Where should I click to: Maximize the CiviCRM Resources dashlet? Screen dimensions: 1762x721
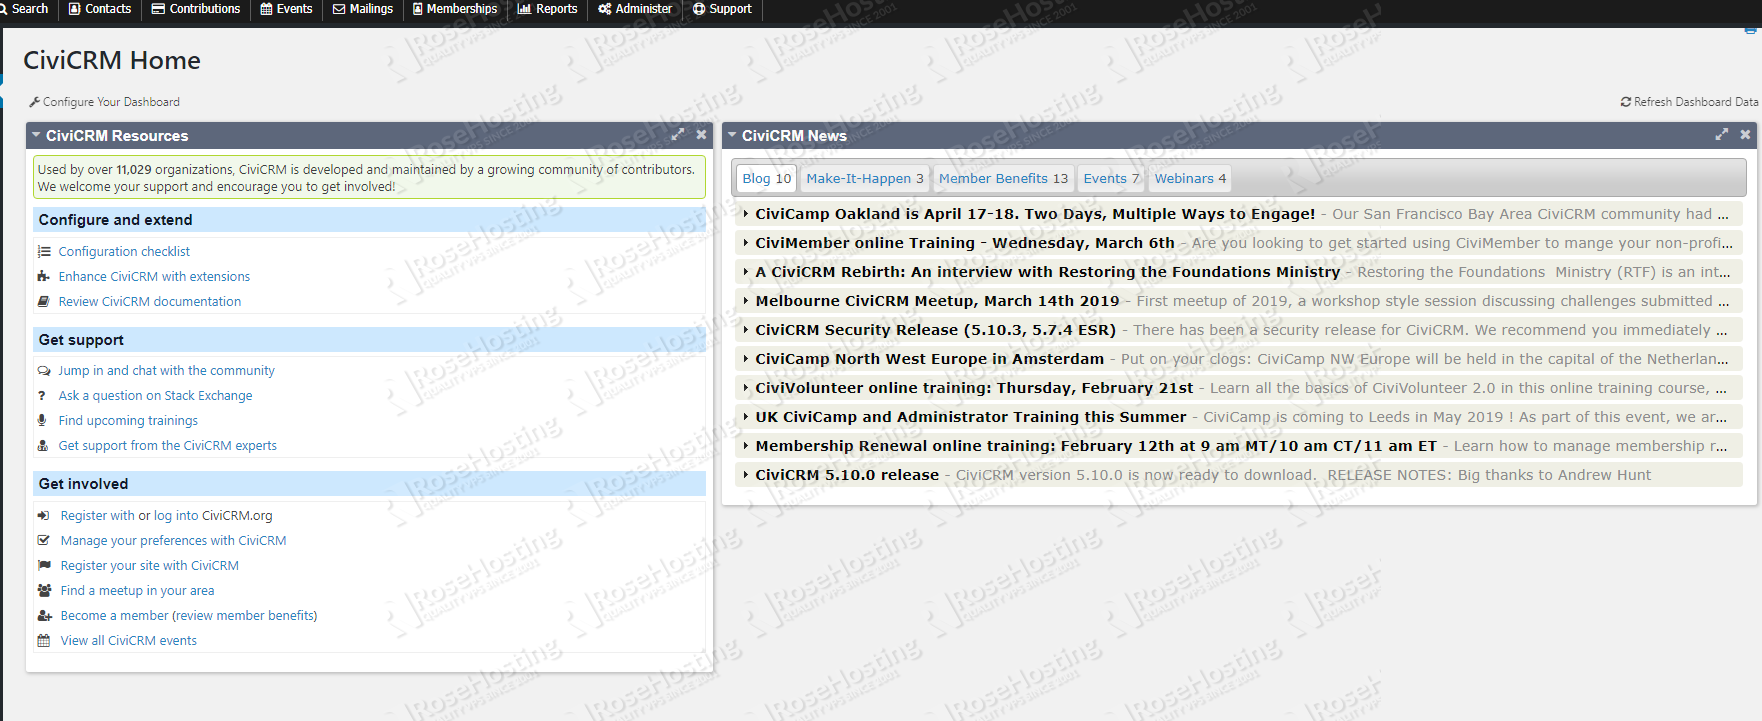tap(678, 134)
